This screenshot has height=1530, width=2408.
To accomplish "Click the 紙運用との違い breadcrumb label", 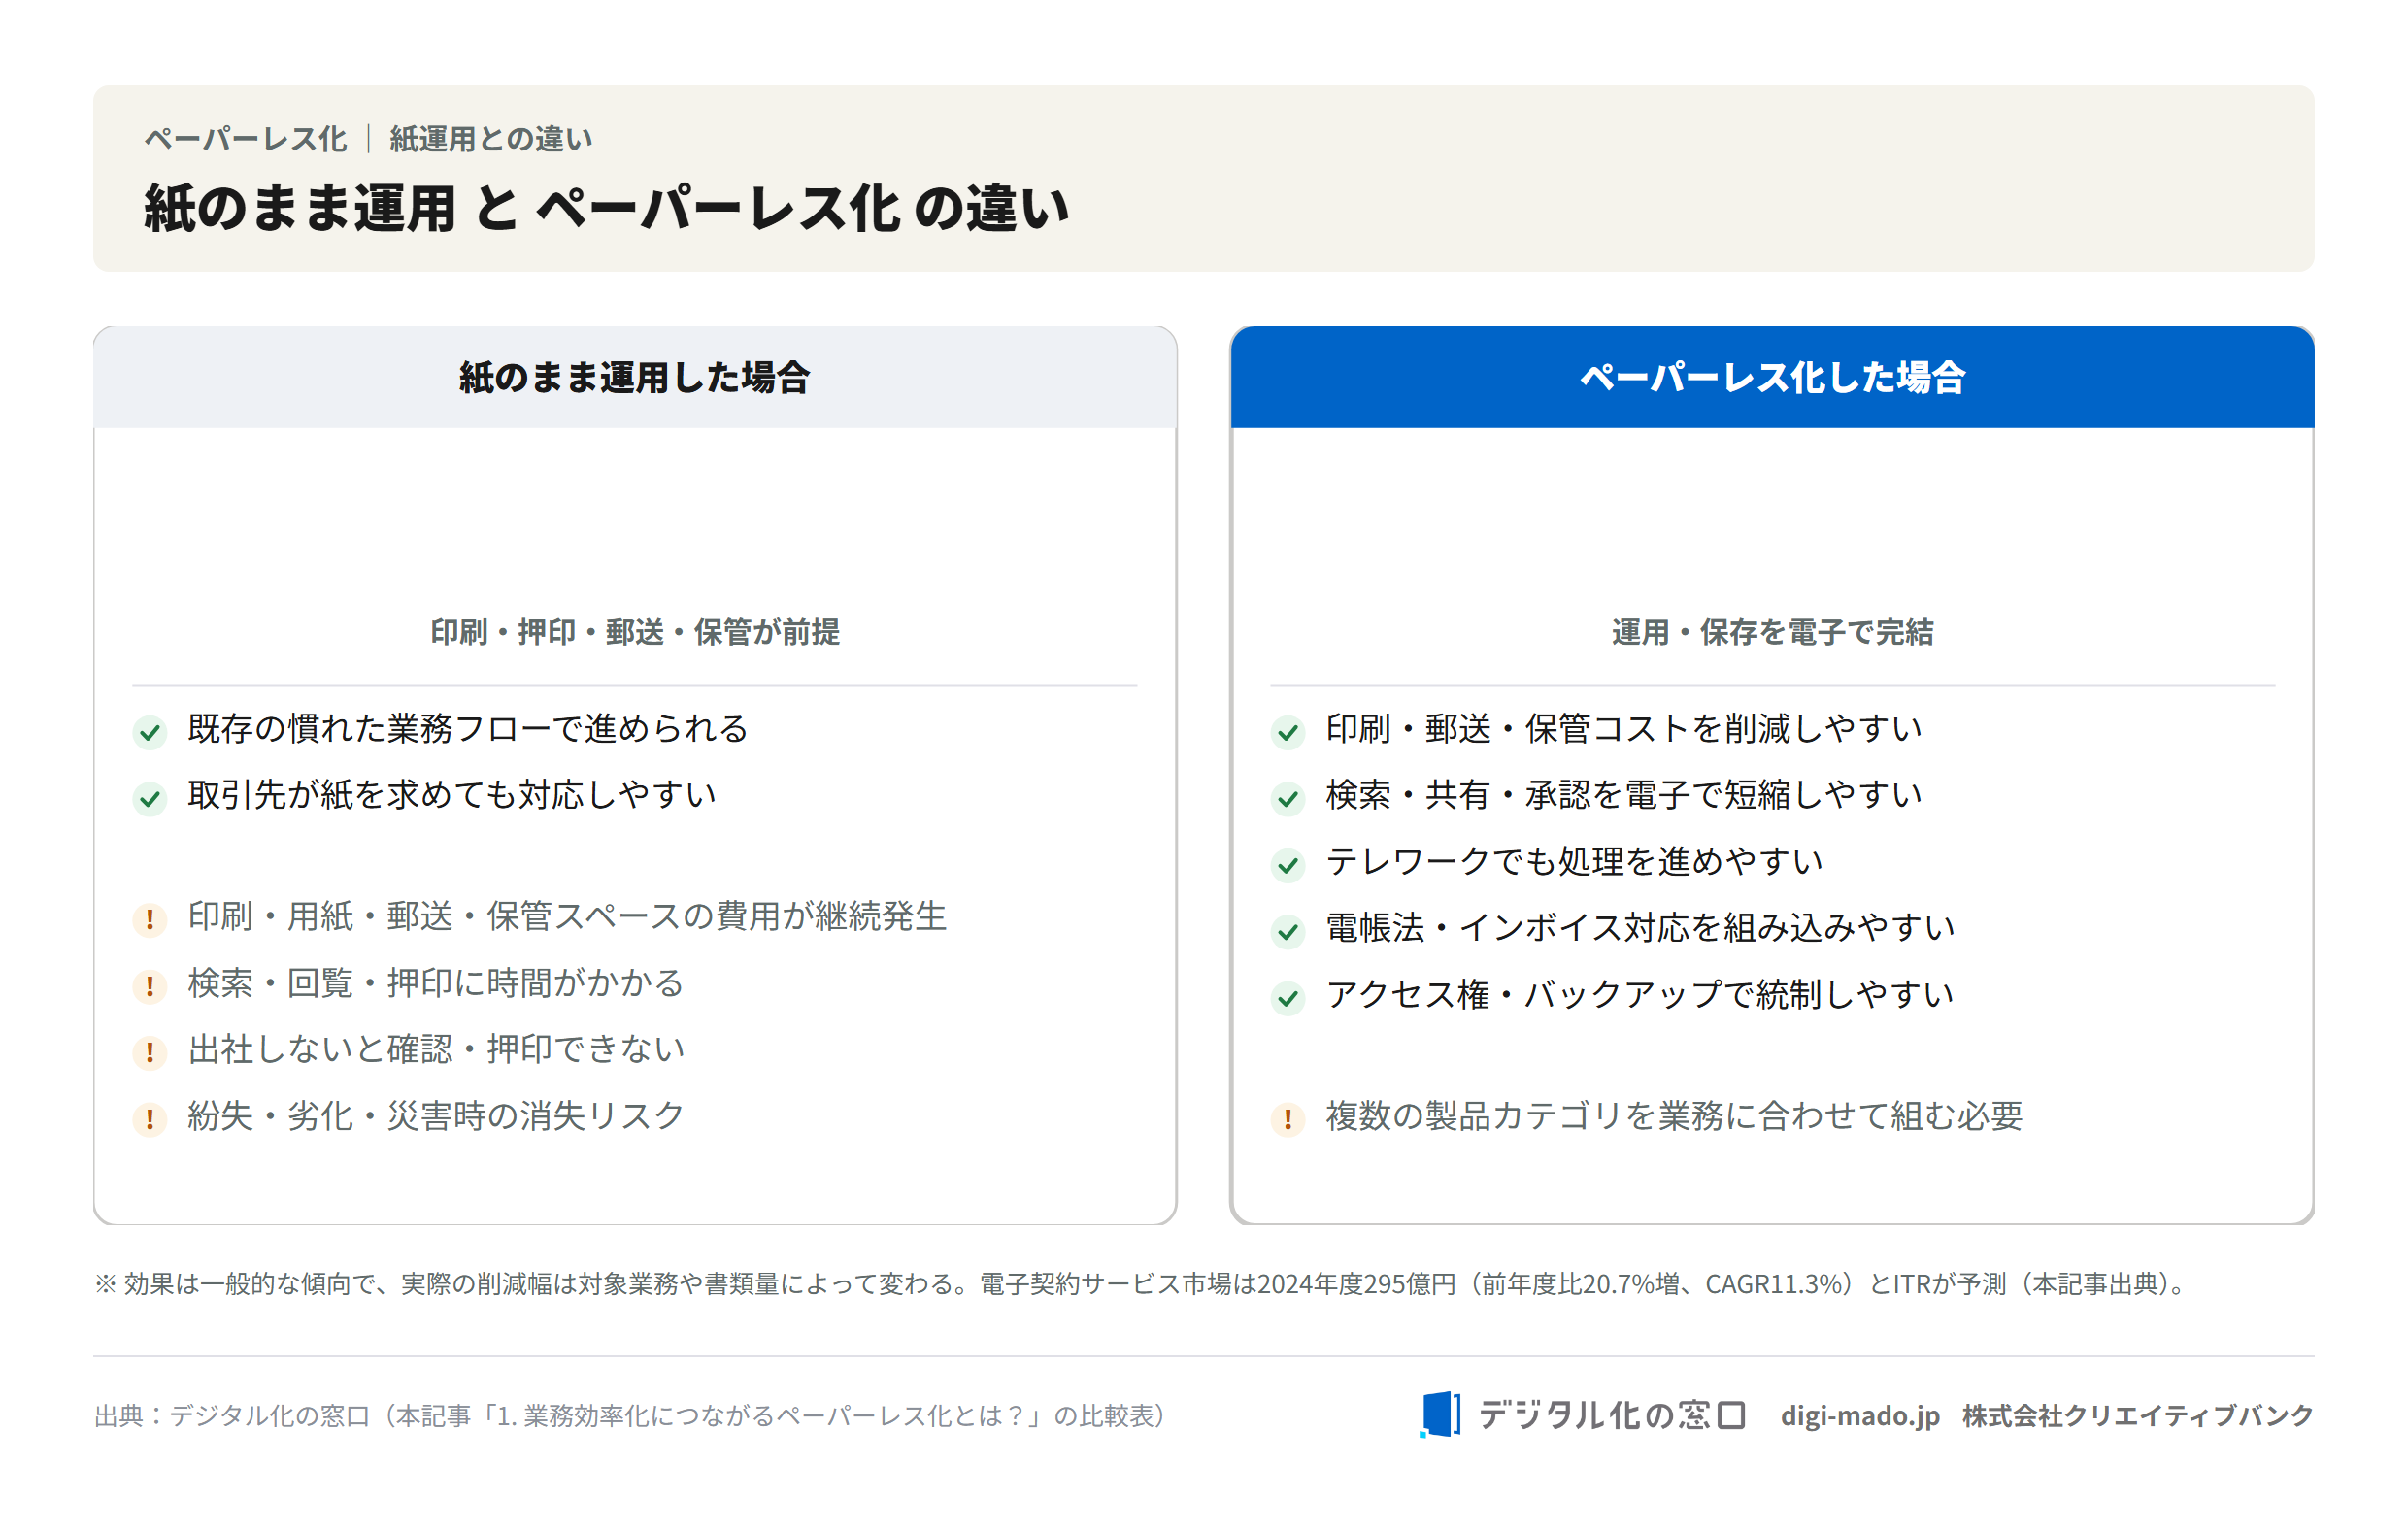I will (491, 139).
